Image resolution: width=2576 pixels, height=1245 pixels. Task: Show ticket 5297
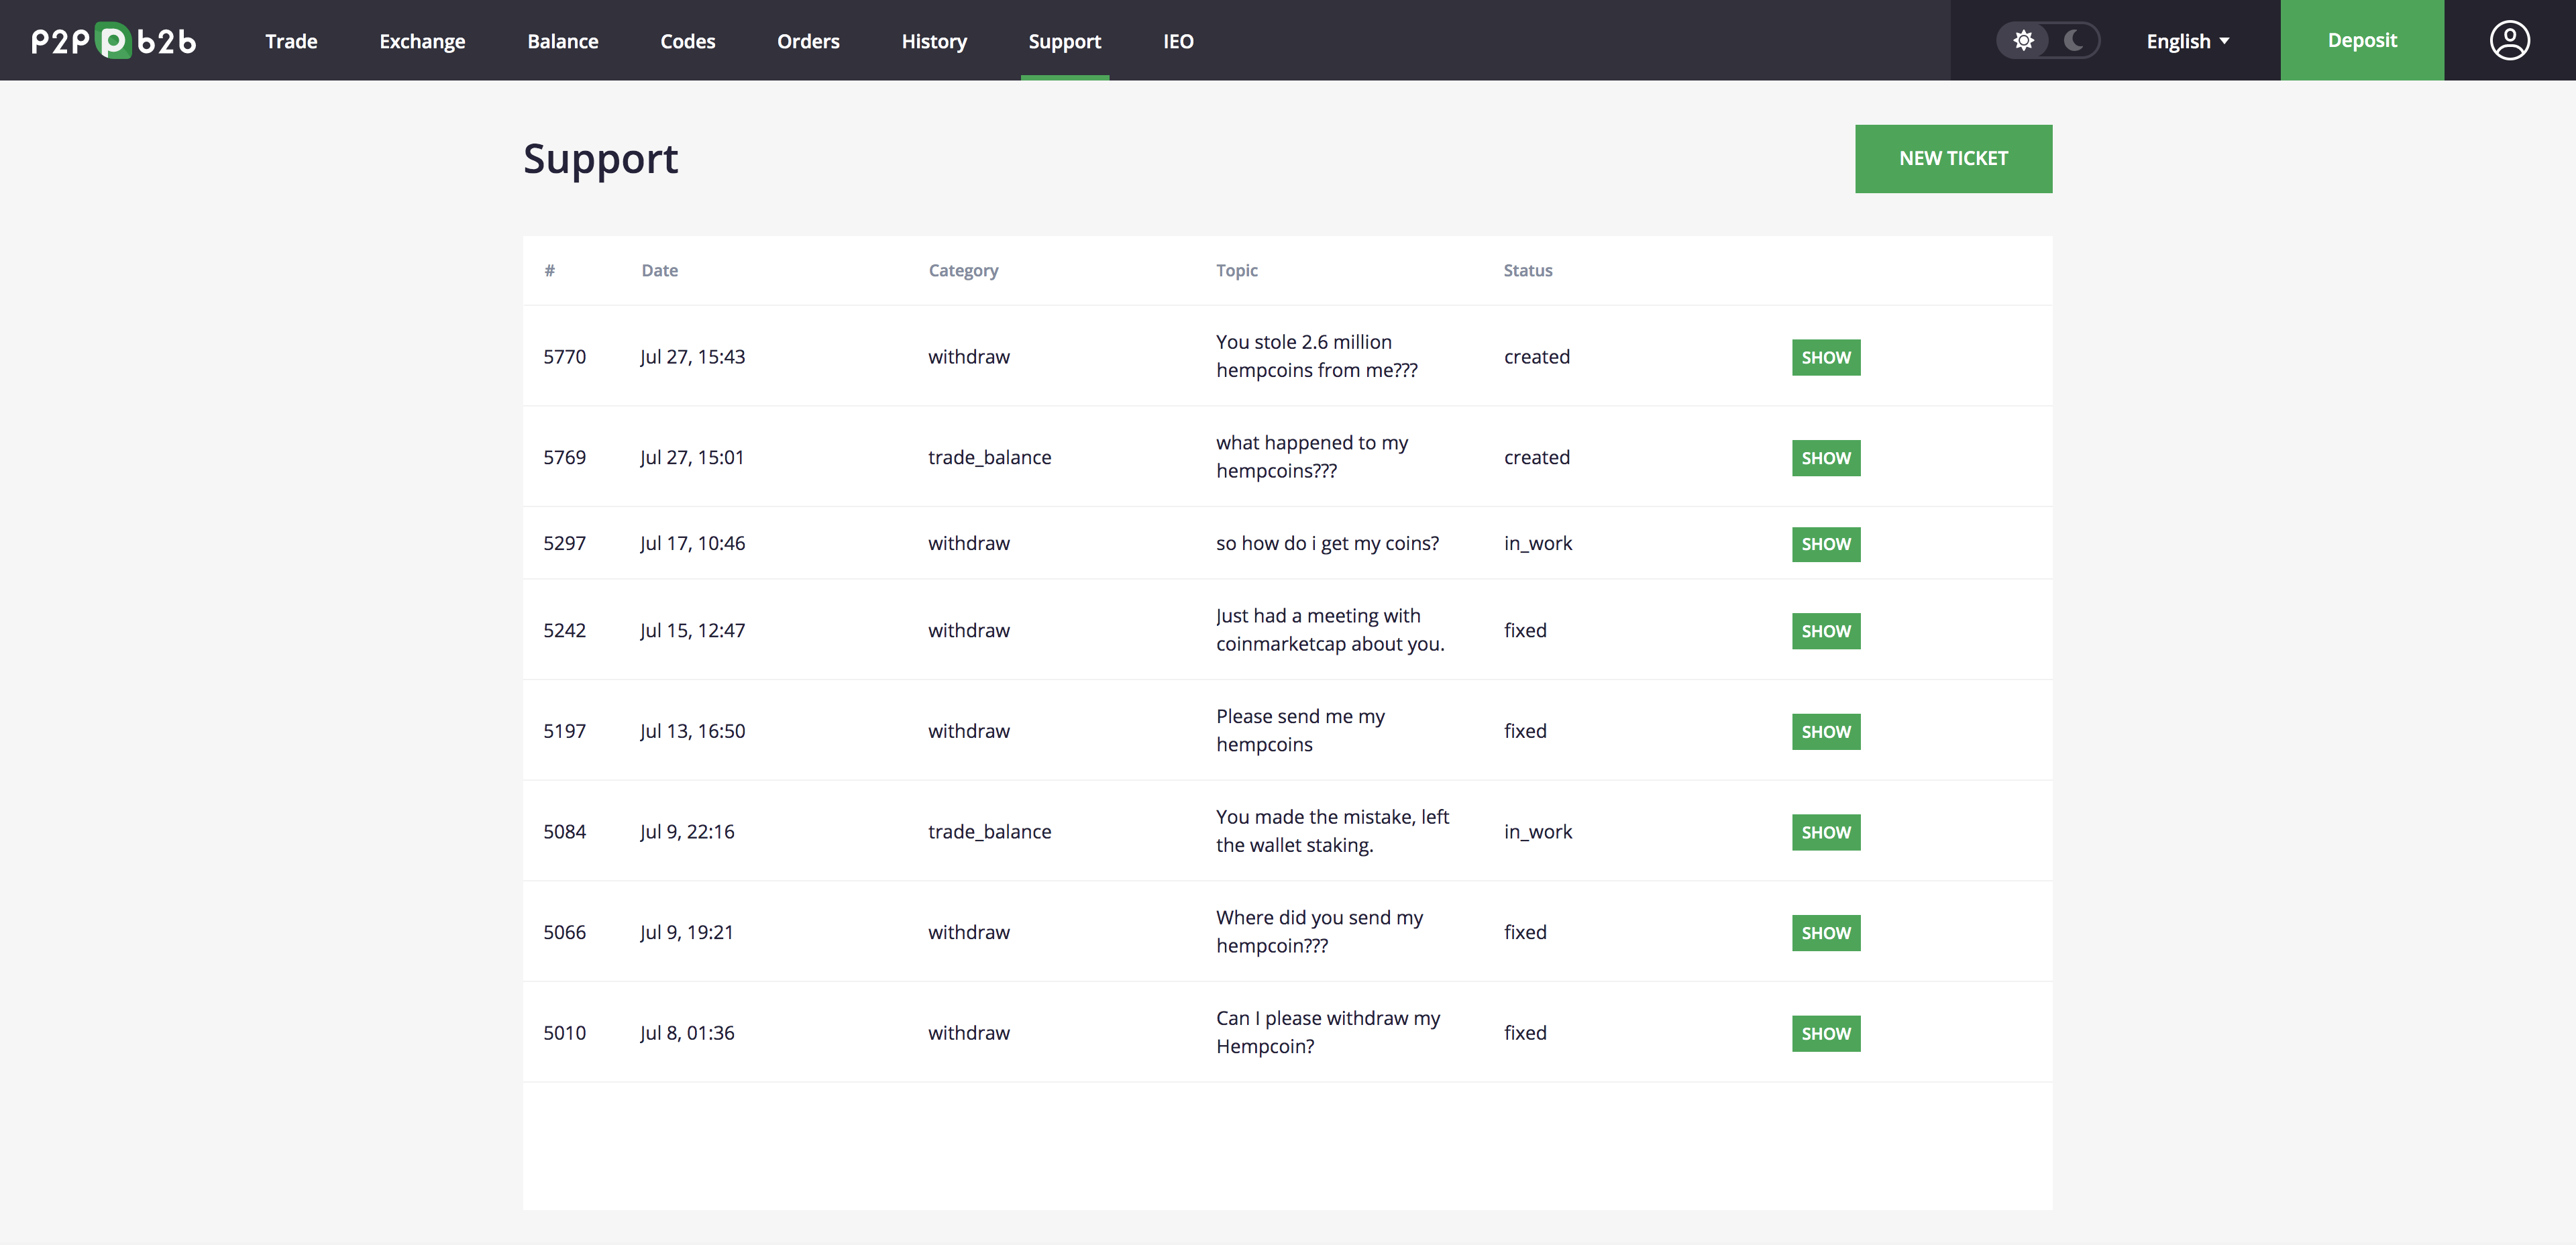tap(1826, 544)
